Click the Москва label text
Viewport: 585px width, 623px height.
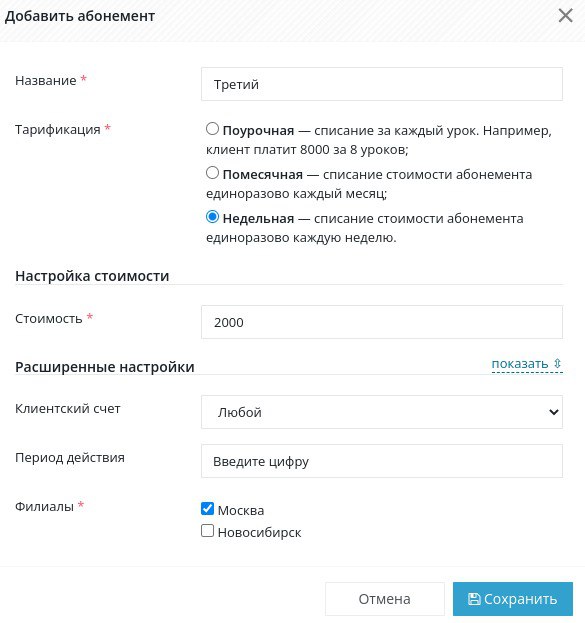coord(241,510)
